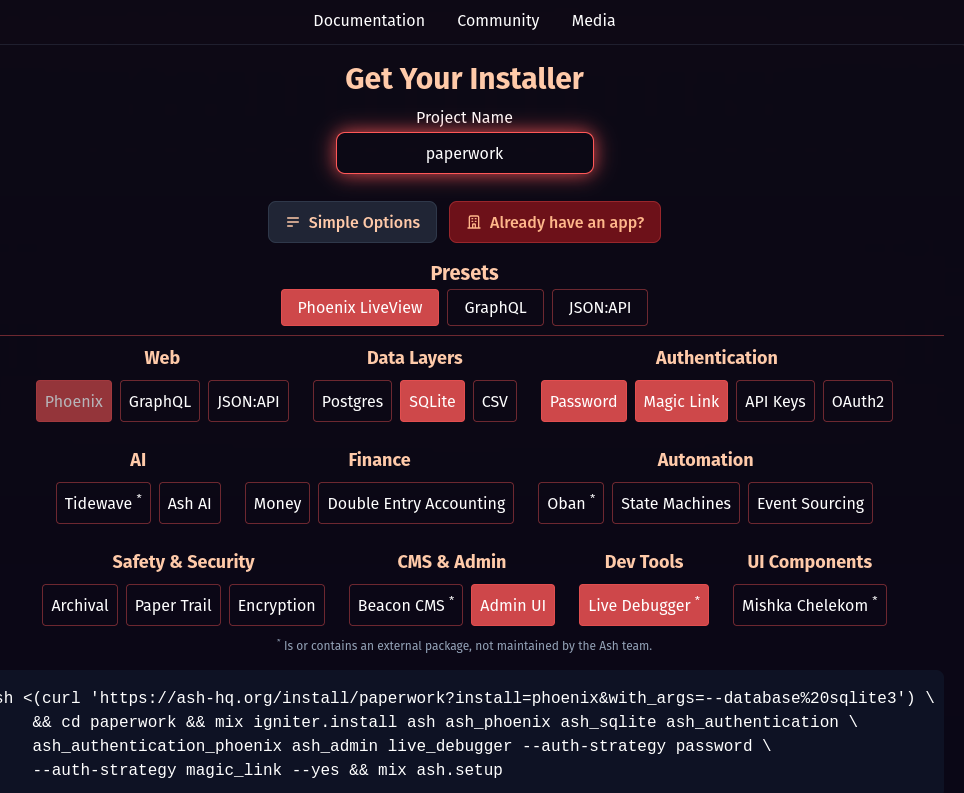Disable Password authentication
The height and width of the screenshot is (793, 964).
(x=583, y=401)
